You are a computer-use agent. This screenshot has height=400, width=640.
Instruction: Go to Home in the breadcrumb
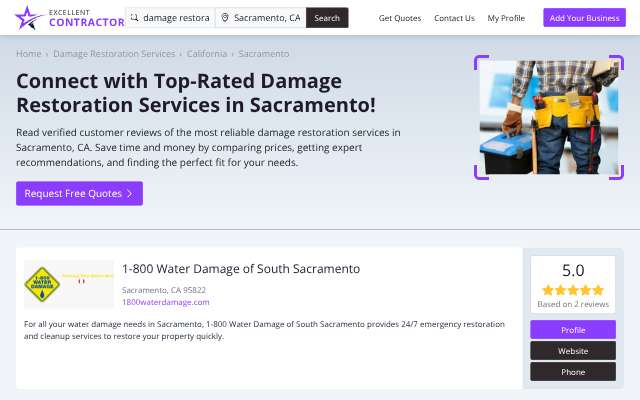(29, 54)
